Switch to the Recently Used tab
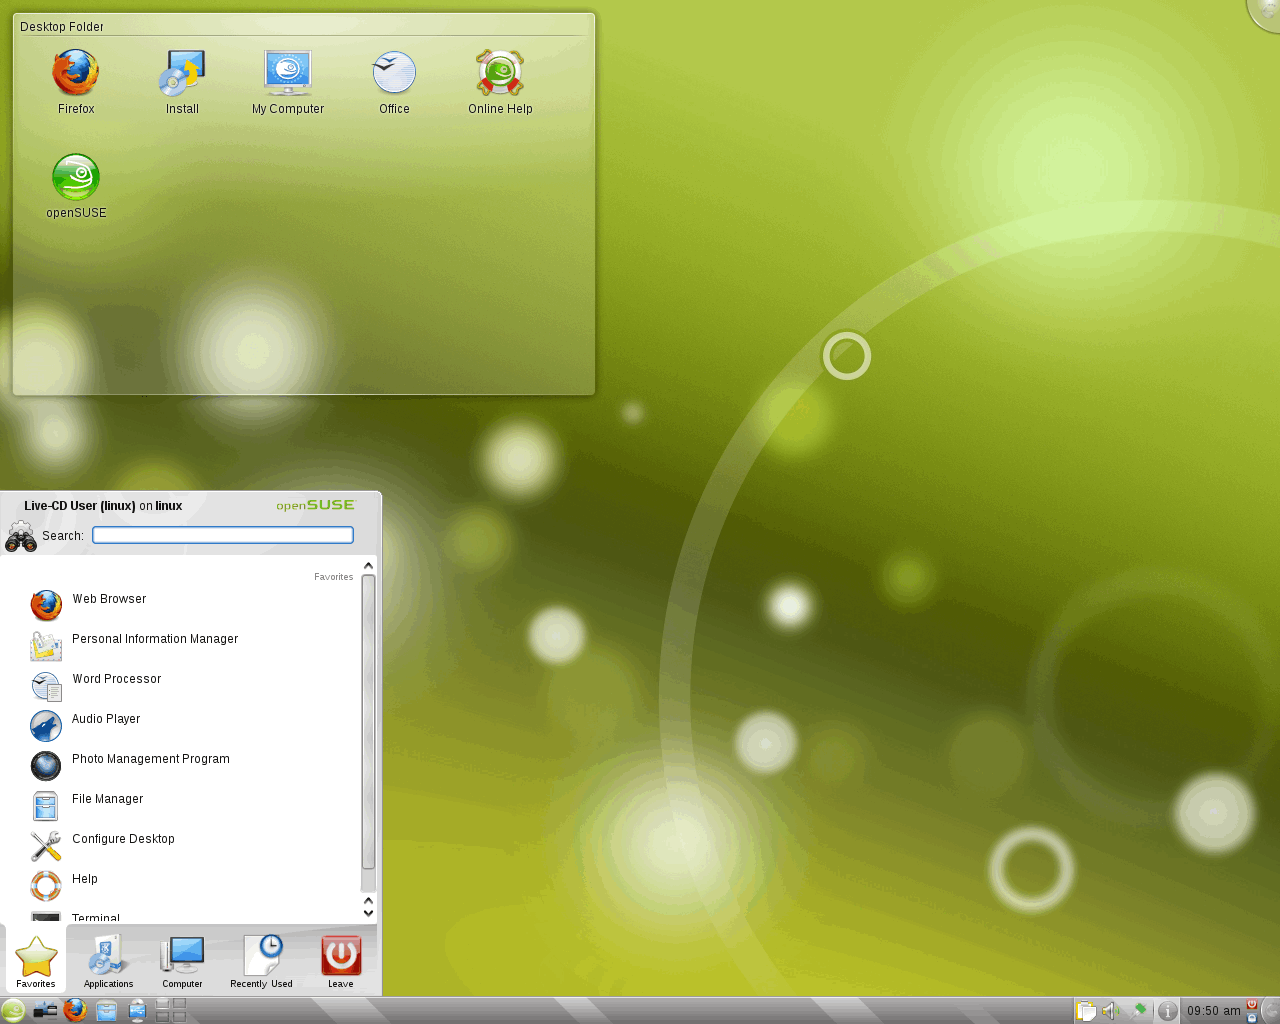1280x1024 pixels. tap(262, 962)
